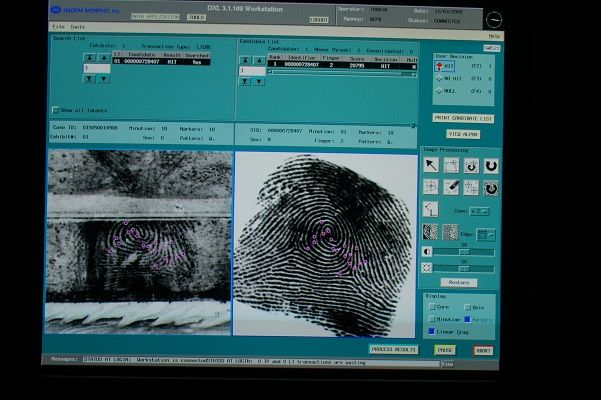The height and width of the screenshot is (400, 601).
Task: Click the ABORT button
Action: (483, 351)
